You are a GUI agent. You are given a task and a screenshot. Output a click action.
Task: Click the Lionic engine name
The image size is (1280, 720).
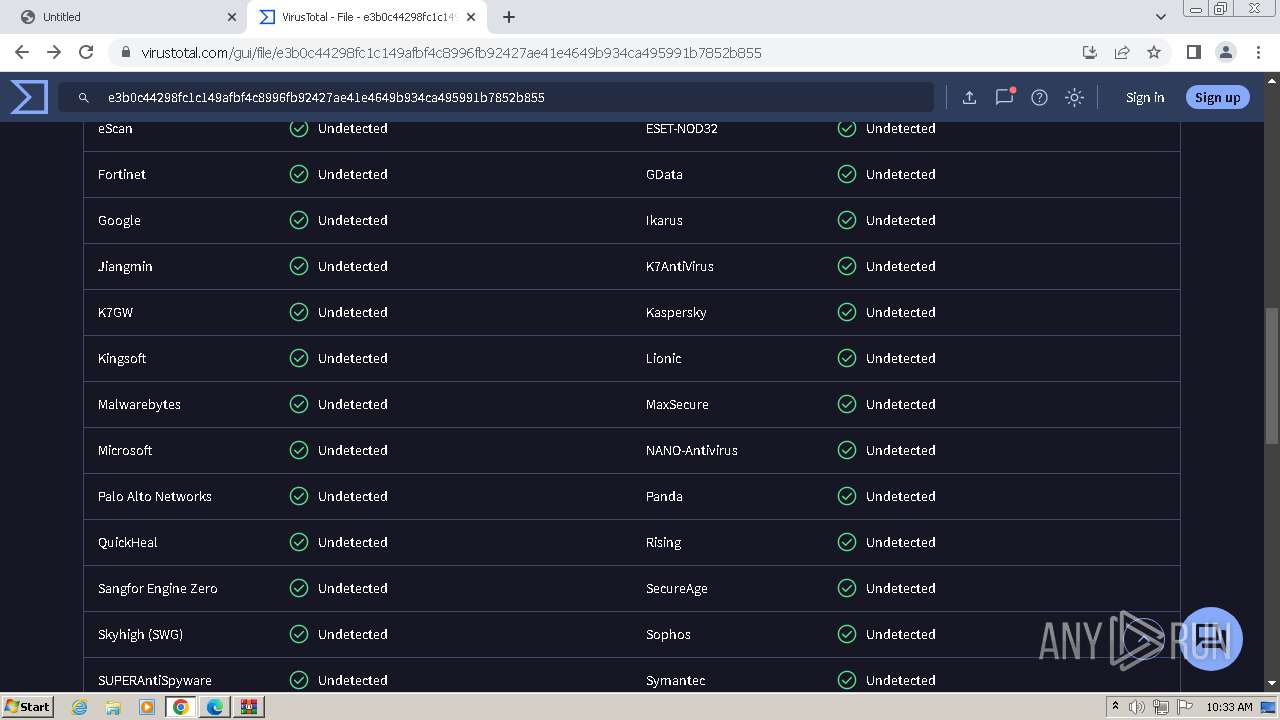(x=664, y=358)
